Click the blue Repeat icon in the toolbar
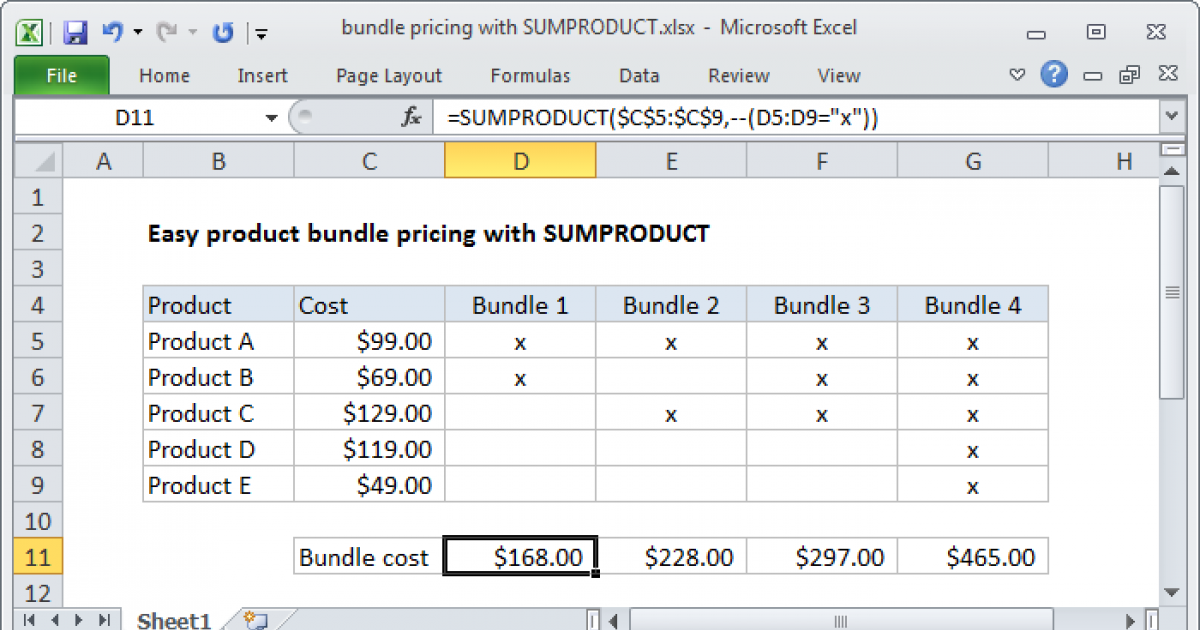 (222, 29)
